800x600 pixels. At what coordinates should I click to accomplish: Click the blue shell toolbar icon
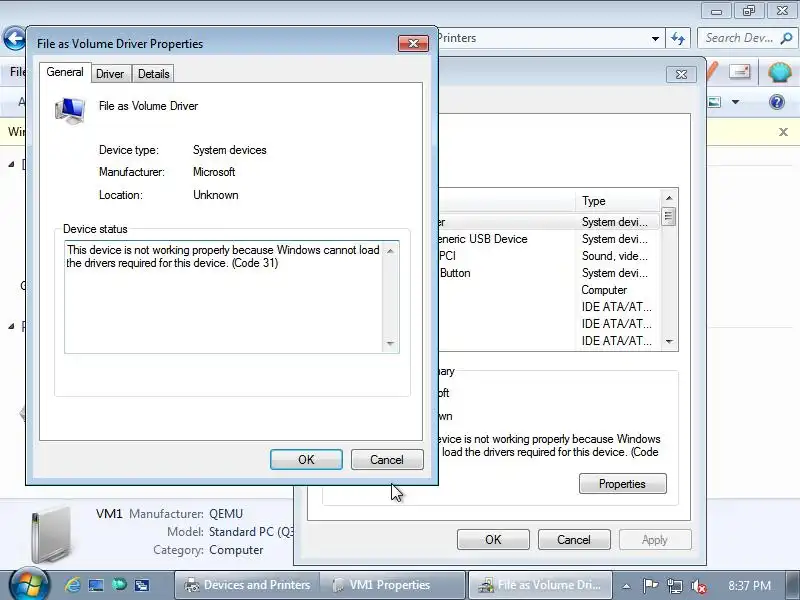pyautogui.click(x=780, y=72)
